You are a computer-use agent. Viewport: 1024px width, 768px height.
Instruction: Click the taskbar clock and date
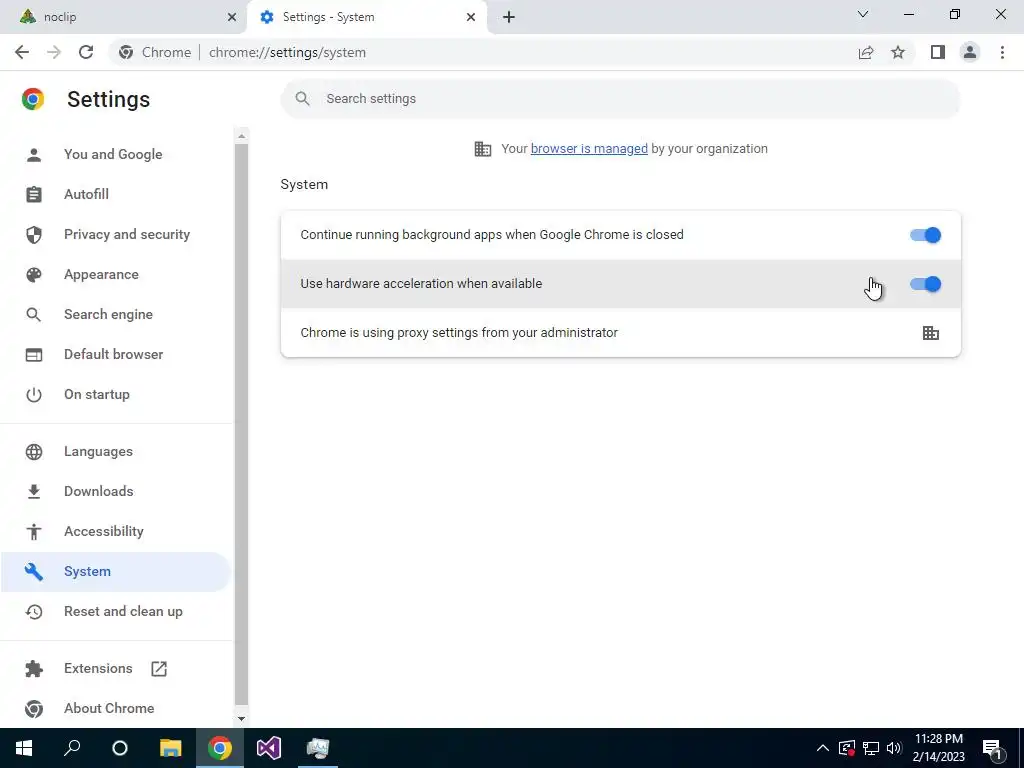(x=938, y=748)
